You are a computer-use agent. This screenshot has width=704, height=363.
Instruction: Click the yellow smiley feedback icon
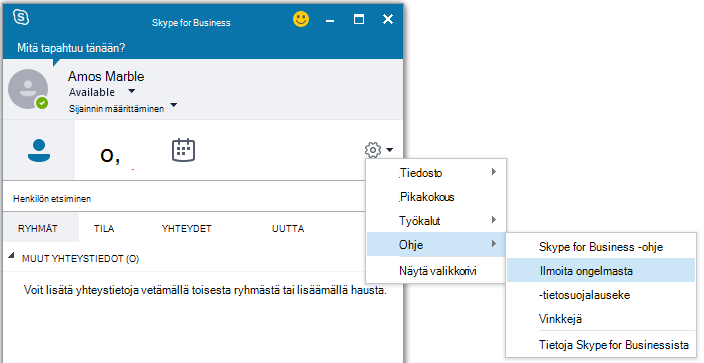(301, 19)
